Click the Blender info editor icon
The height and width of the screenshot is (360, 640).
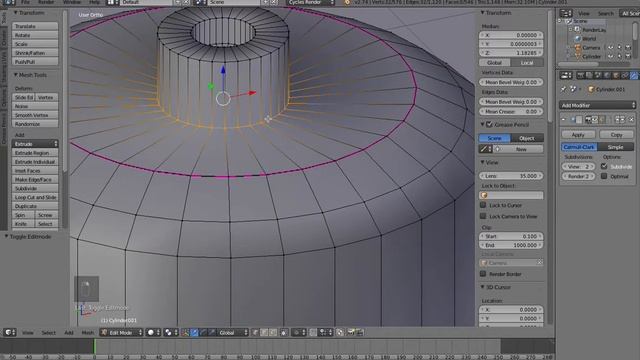pos(8,2)
